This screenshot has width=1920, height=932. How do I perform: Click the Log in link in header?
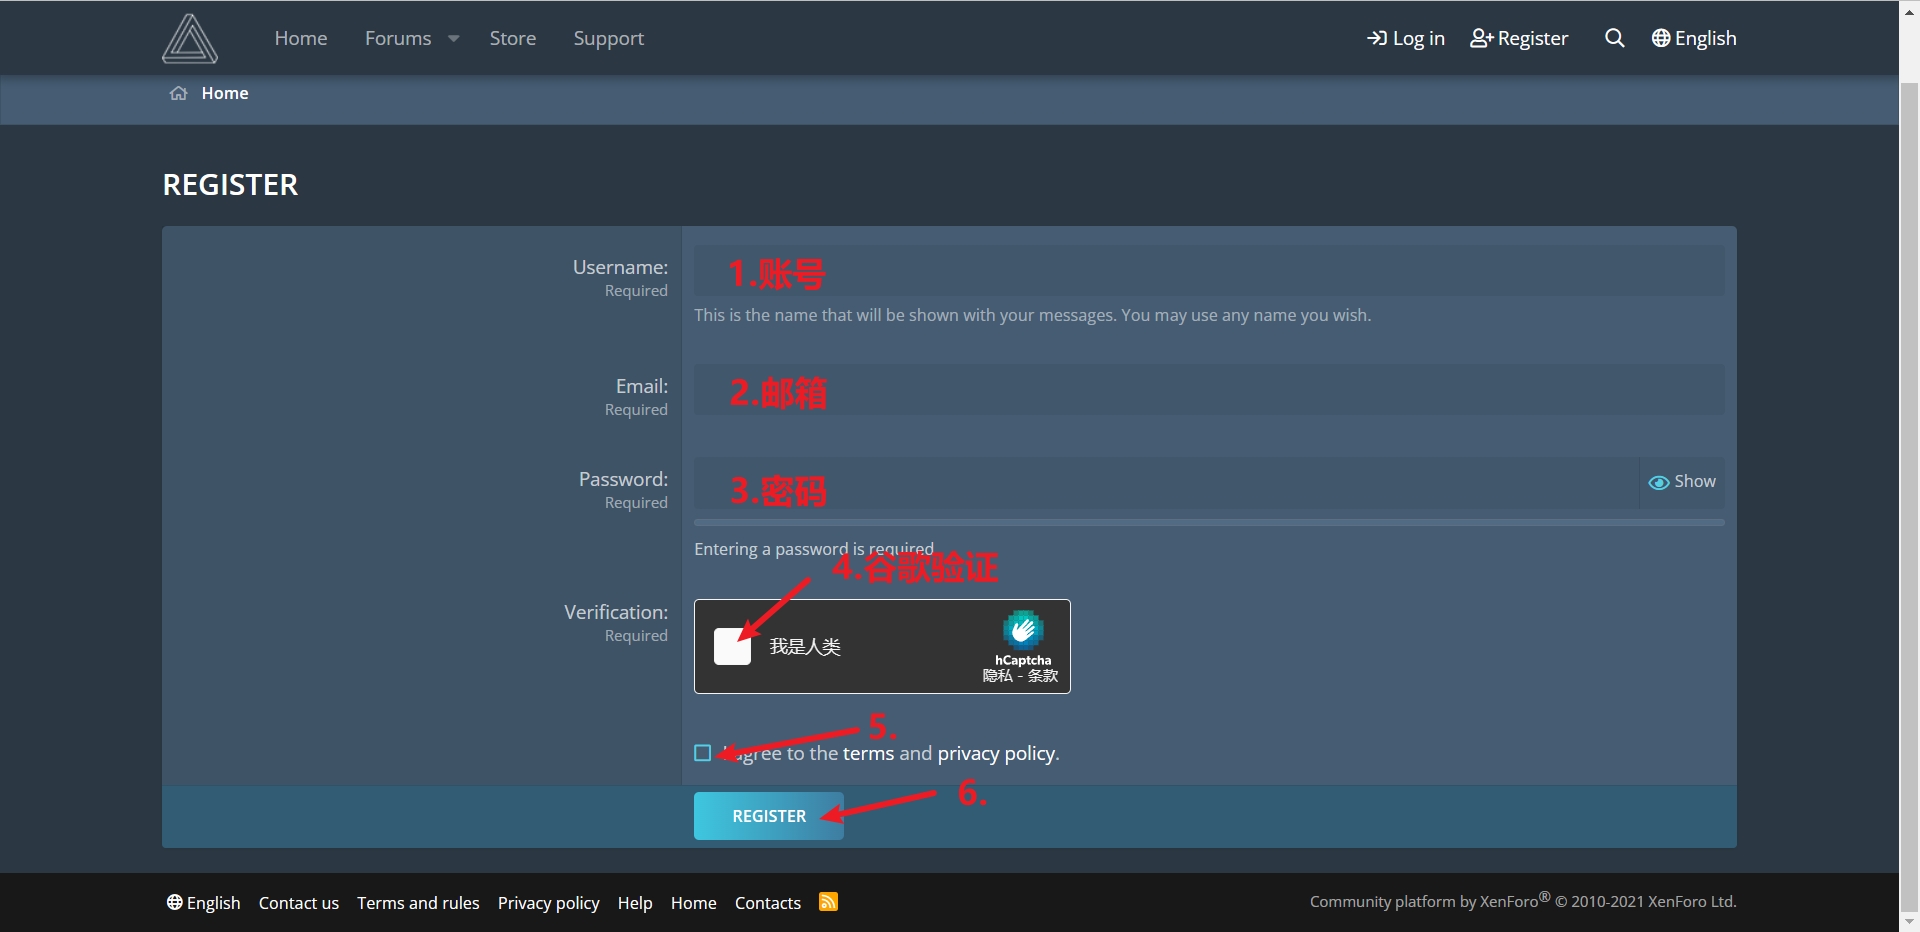[1406, 38]
